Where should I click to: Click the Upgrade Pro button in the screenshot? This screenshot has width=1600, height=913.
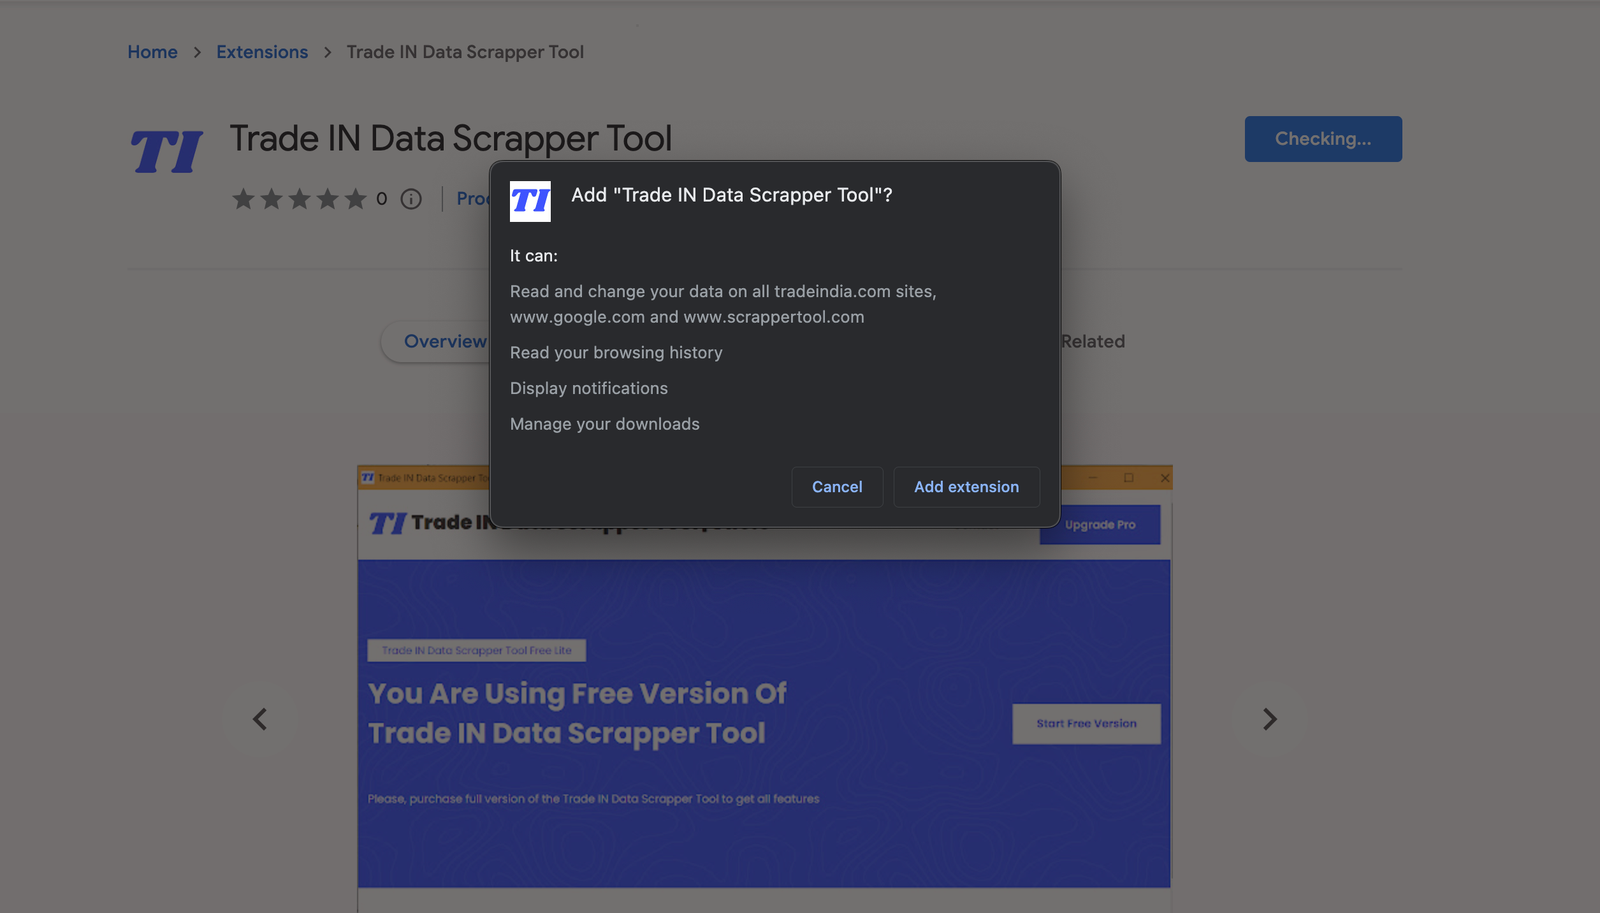click(1100, 525)
